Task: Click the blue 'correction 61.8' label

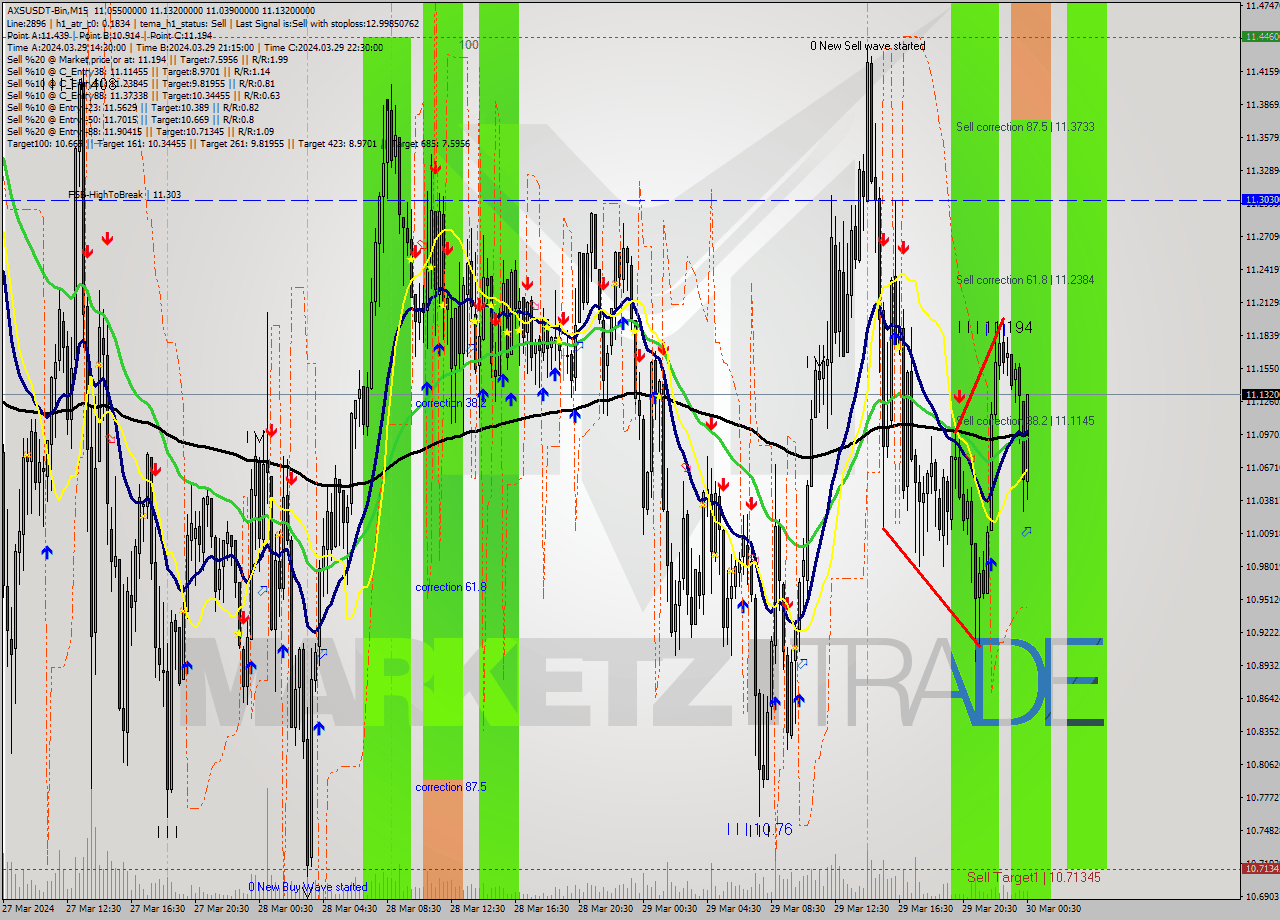Action: pyautogui.click(x=450, y=587)
